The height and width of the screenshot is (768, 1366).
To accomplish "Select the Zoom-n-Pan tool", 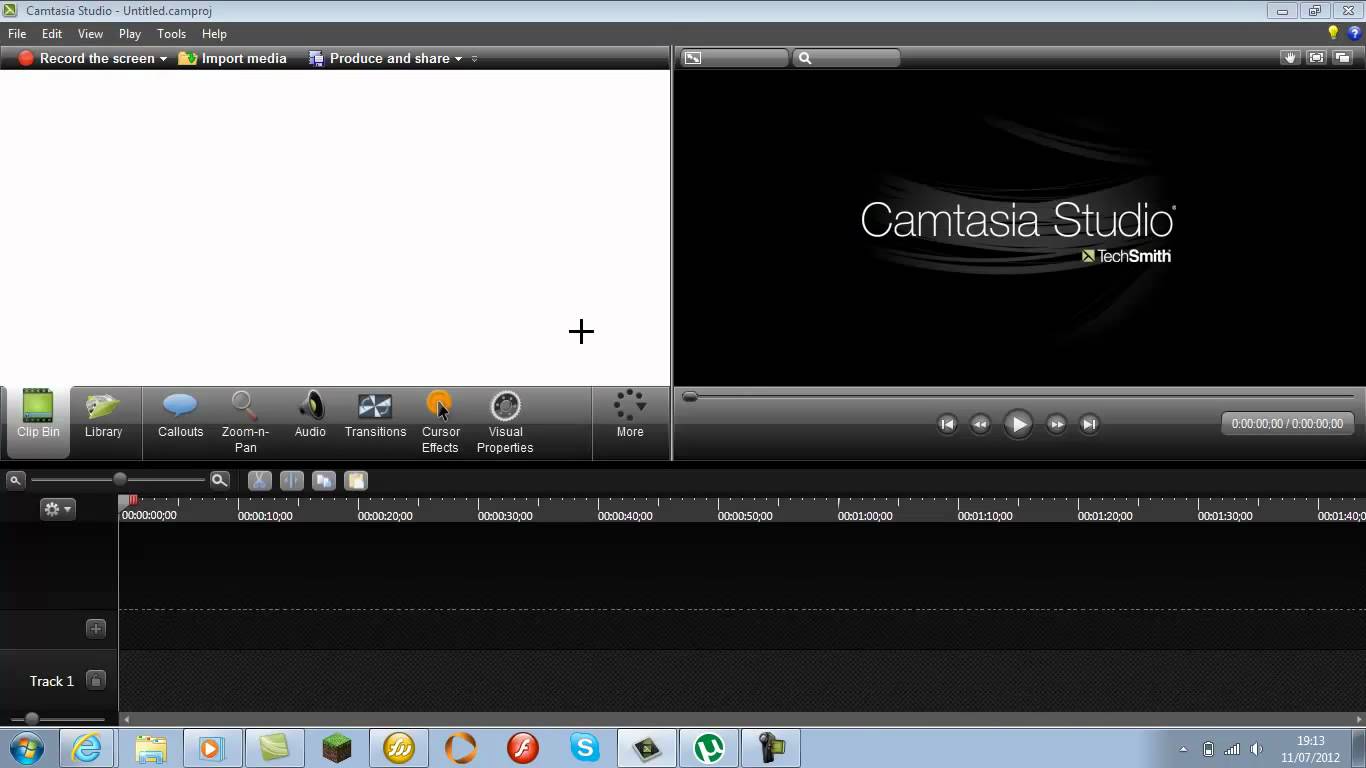I will (245, 422).
